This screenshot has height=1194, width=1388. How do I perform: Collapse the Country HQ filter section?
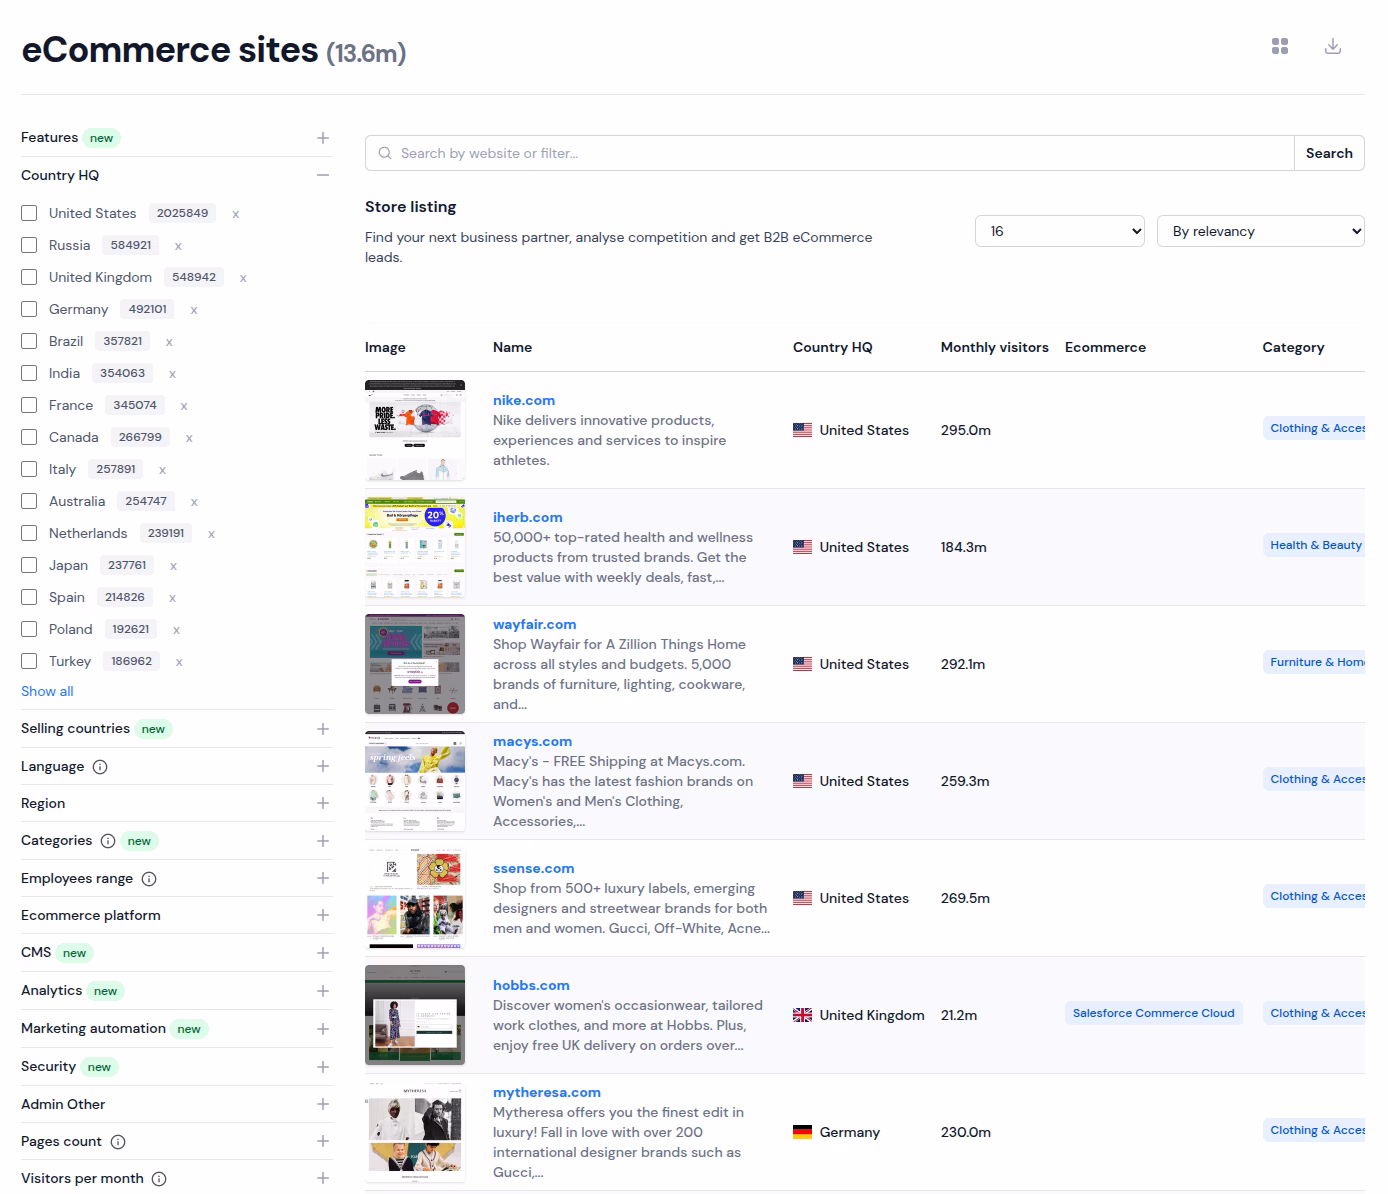(322, 175)
